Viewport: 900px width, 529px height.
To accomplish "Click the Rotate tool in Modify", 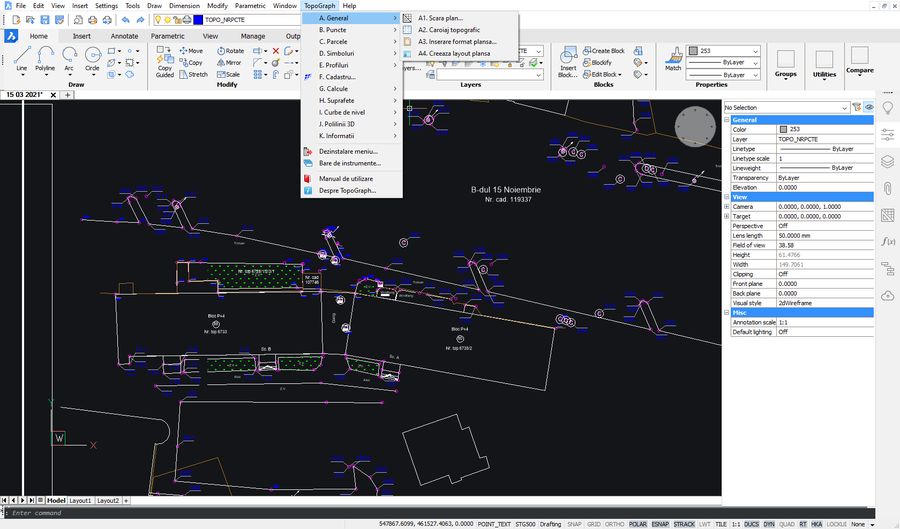I will click(229, 50).
